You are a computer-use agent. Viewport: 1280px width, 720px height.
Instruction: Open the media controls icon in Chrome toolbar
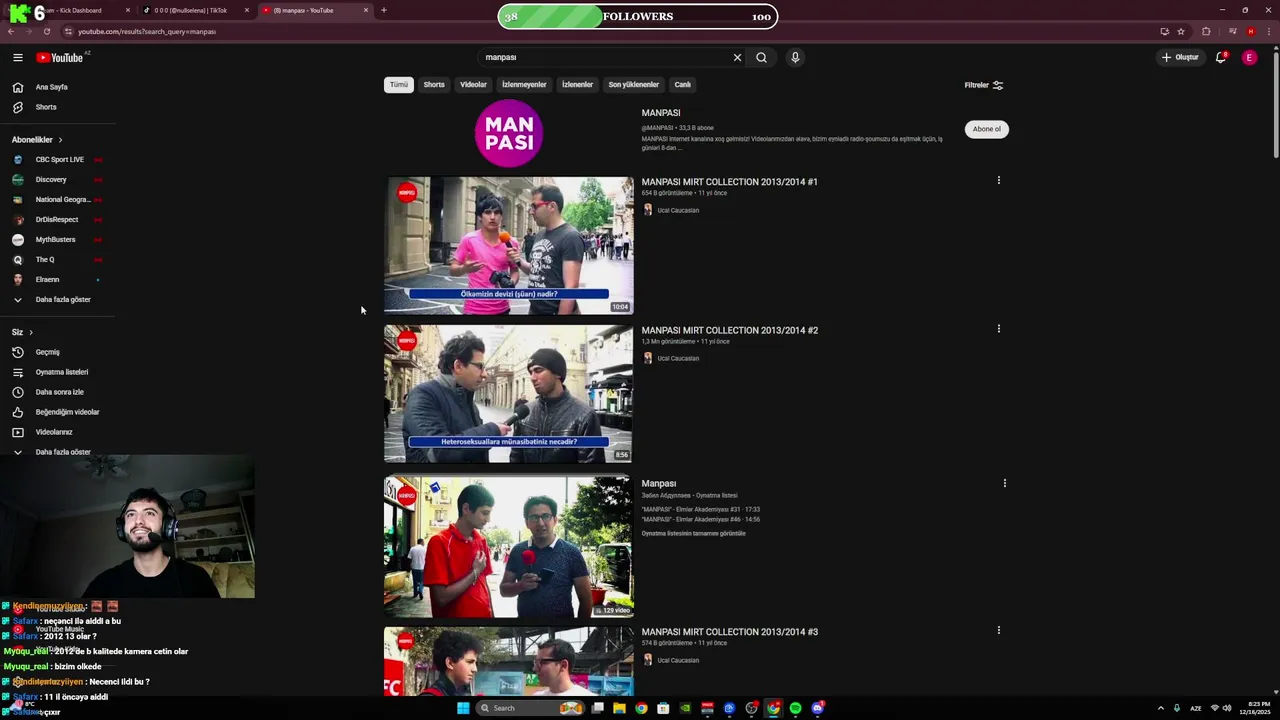tap(1231, 31)
